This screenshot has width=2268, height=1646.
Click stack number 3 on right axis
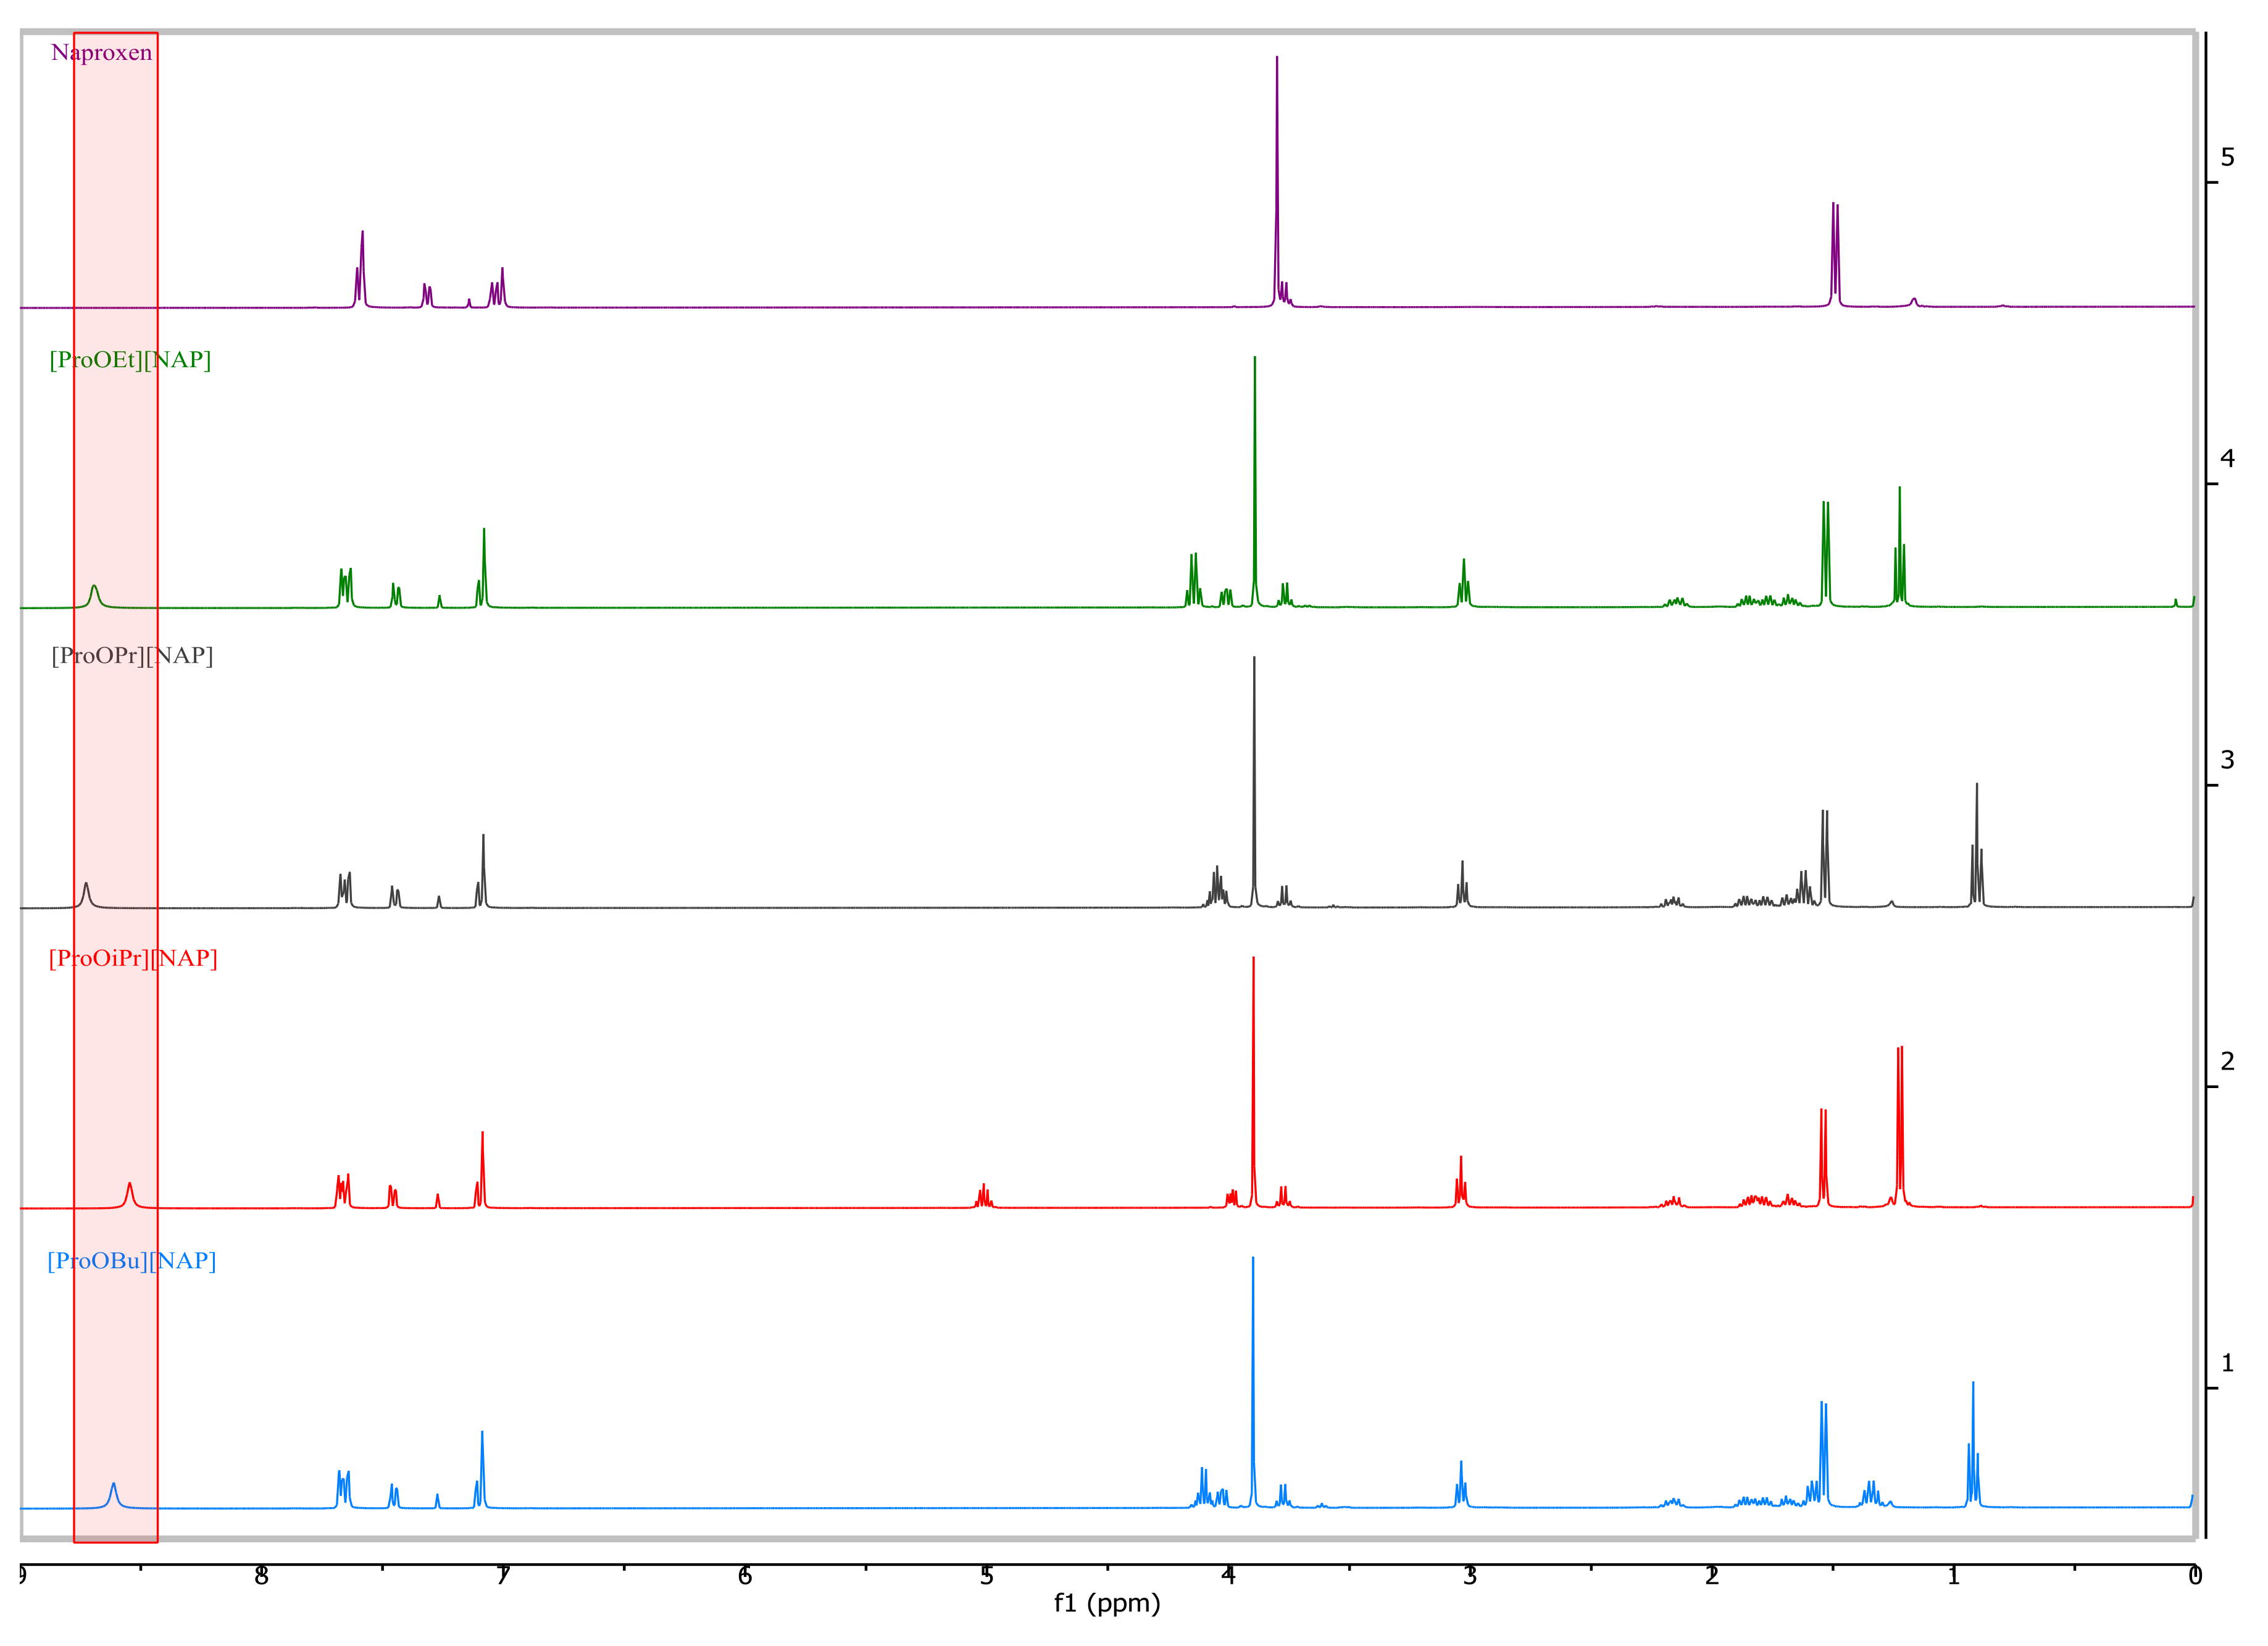tap(2227, 760)
